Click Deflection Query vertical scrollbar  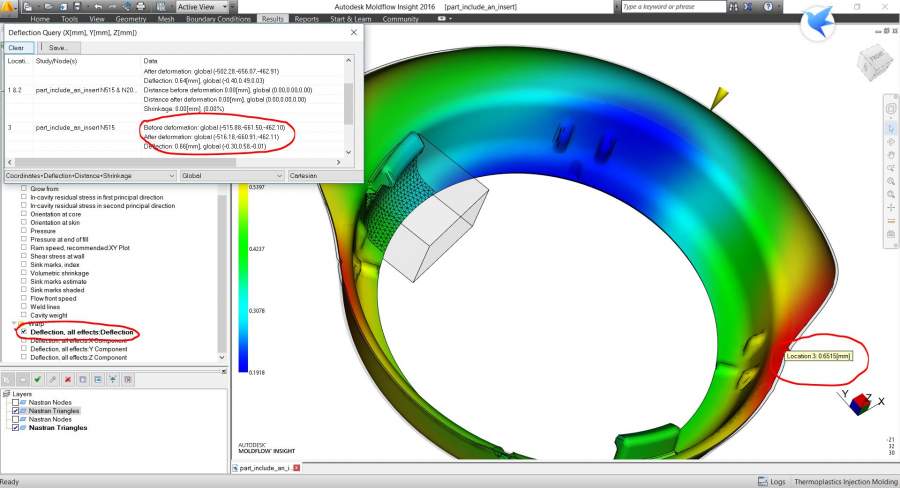pyautogui.click(x=348, y=106)
